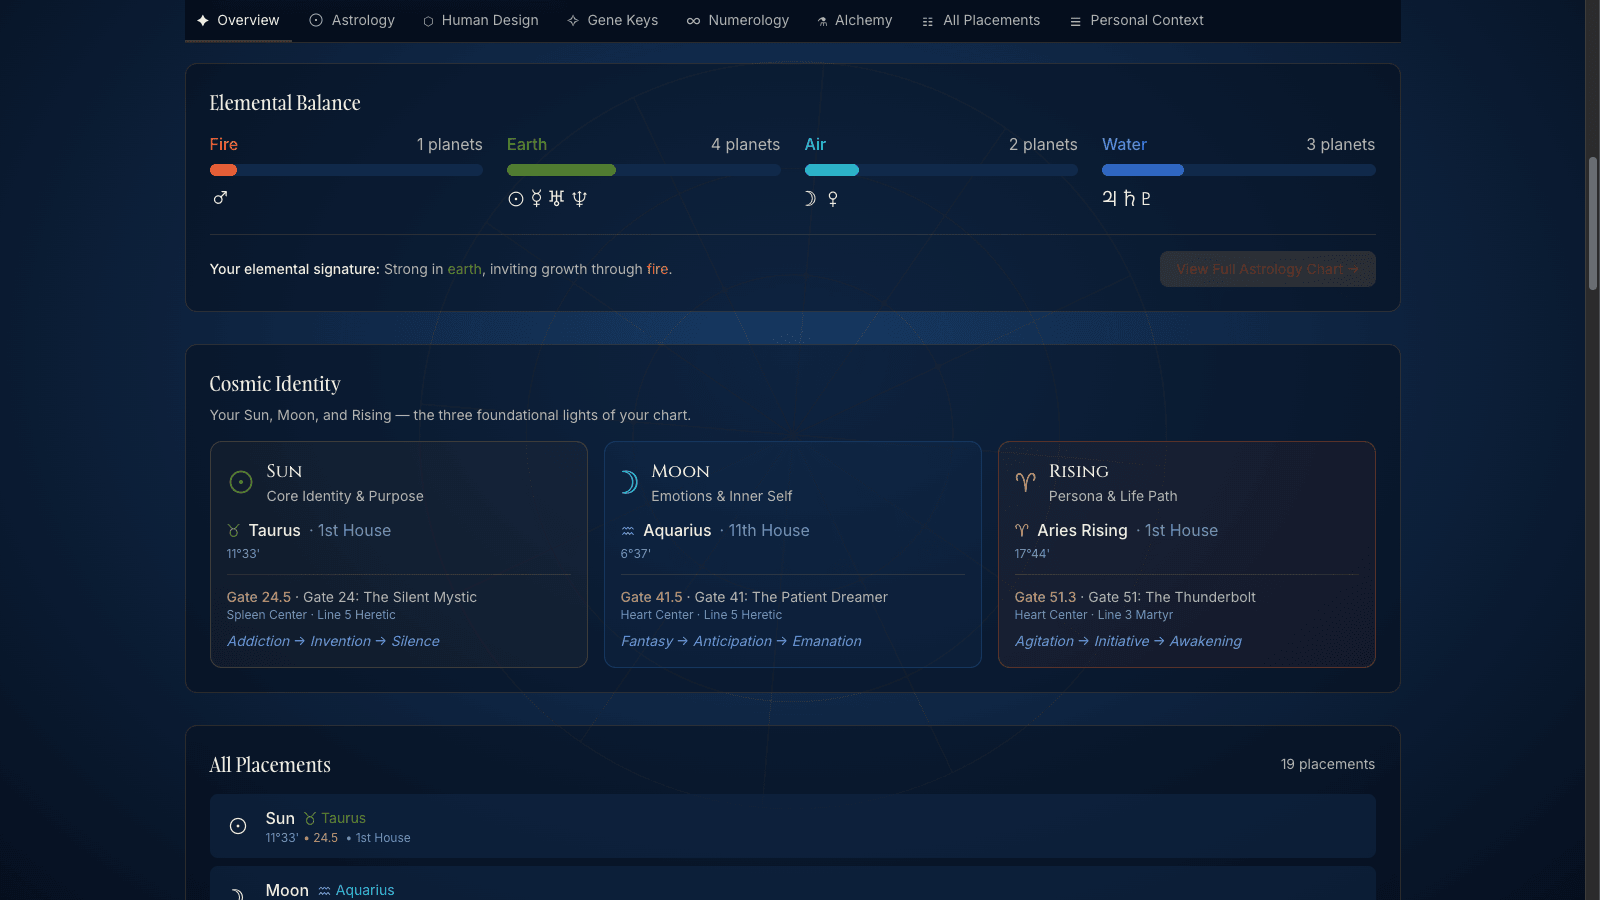The width and height of the screenshot is (1600, 900).
Task: Open the Human Design tab
Action: tap(480, 20)
